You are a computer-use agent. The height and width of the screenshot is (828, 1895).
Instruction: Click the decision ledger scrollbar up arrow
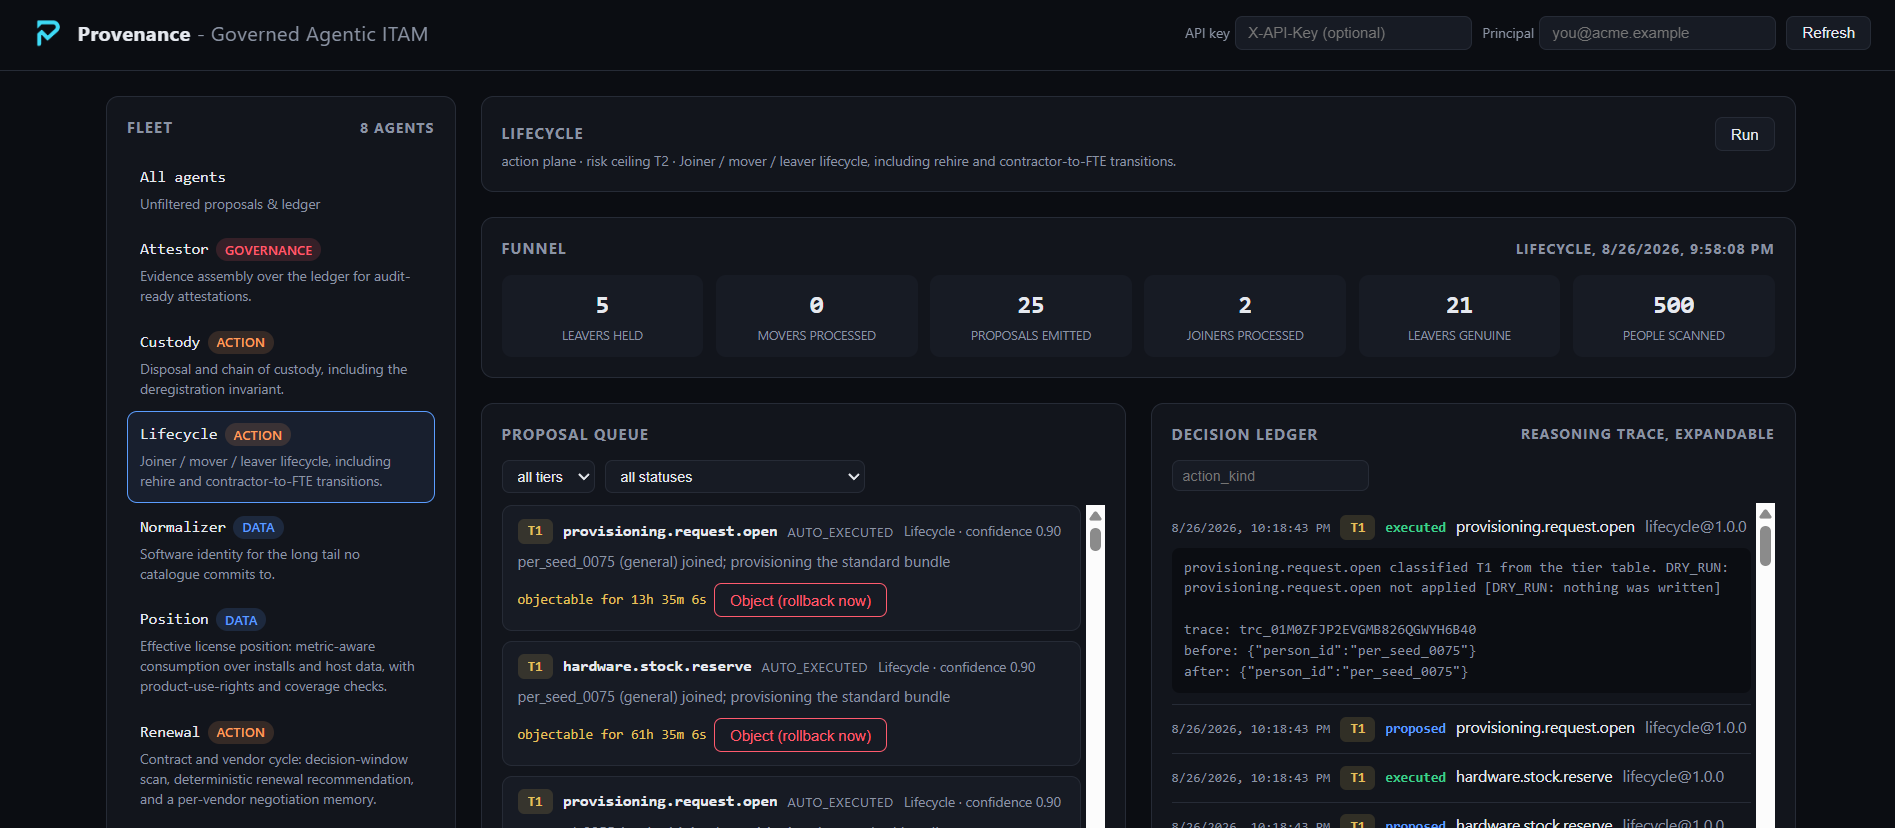pos(1765,513)
